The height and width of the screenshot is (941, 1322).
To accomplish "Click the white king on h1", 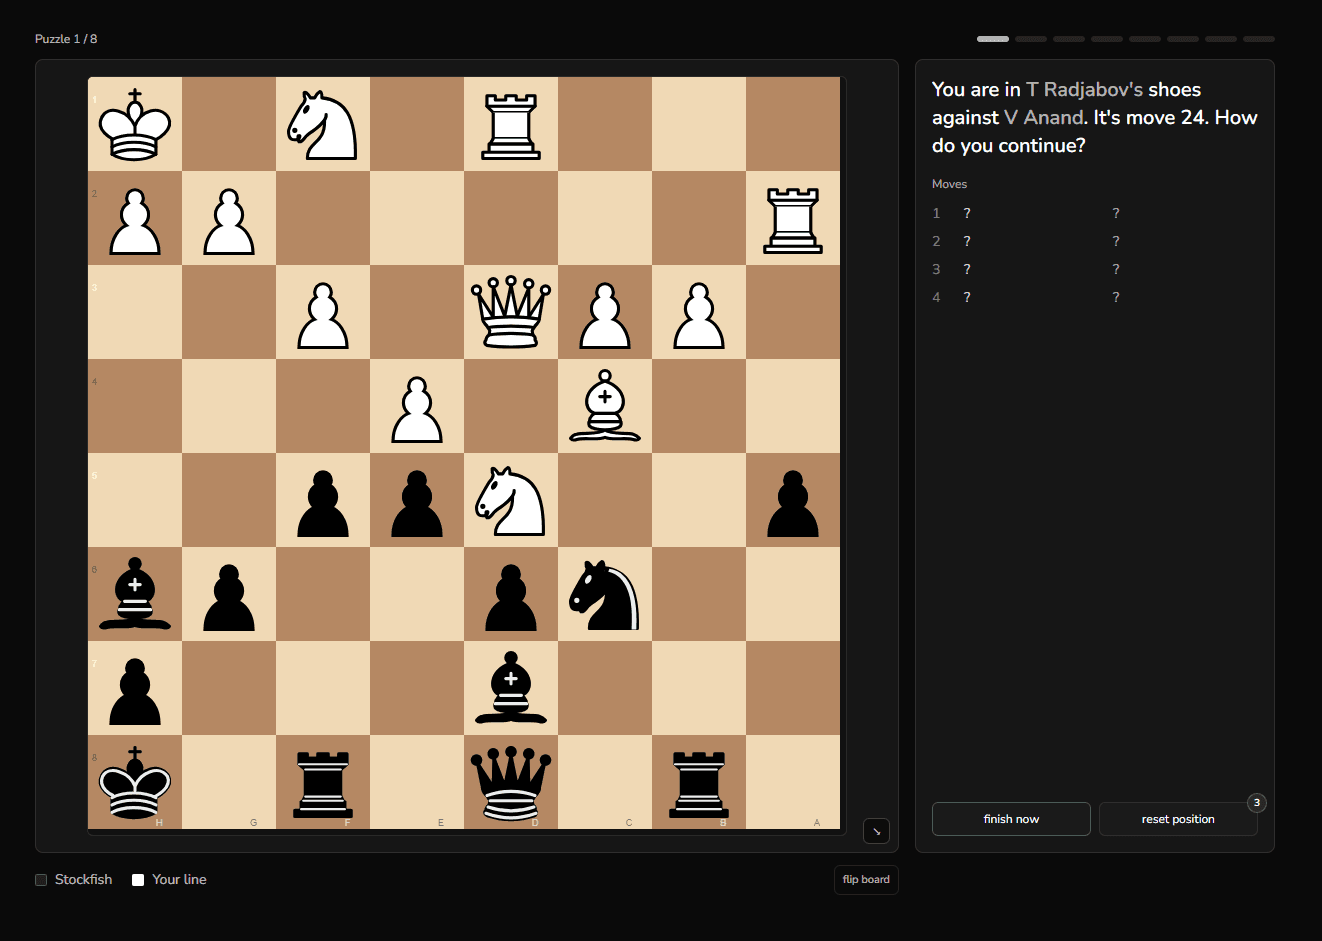I will point(135,124).
